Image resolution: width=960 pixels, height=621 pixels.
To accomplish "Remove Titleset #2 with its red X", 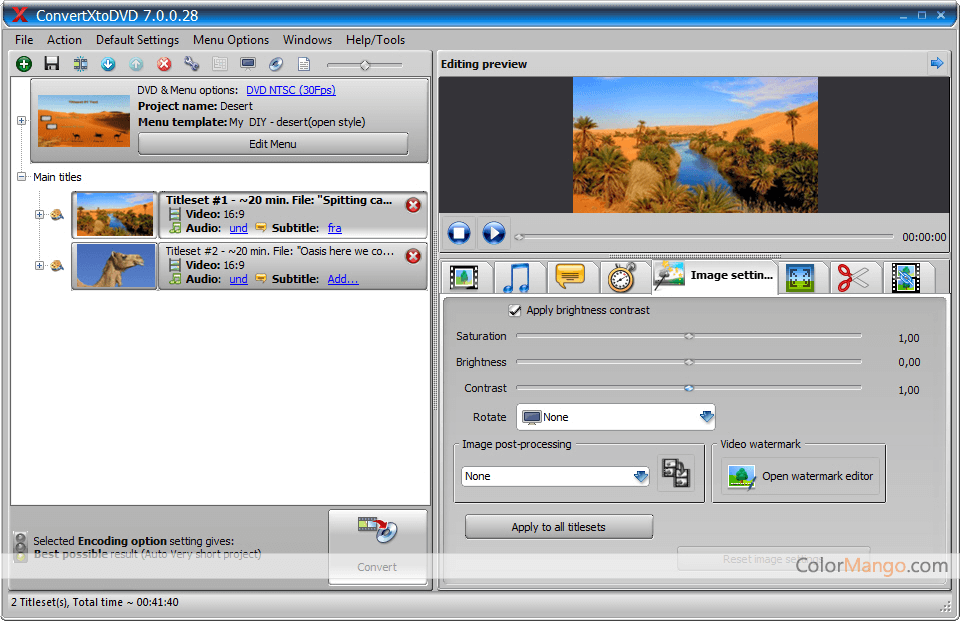I will point(413,256).
